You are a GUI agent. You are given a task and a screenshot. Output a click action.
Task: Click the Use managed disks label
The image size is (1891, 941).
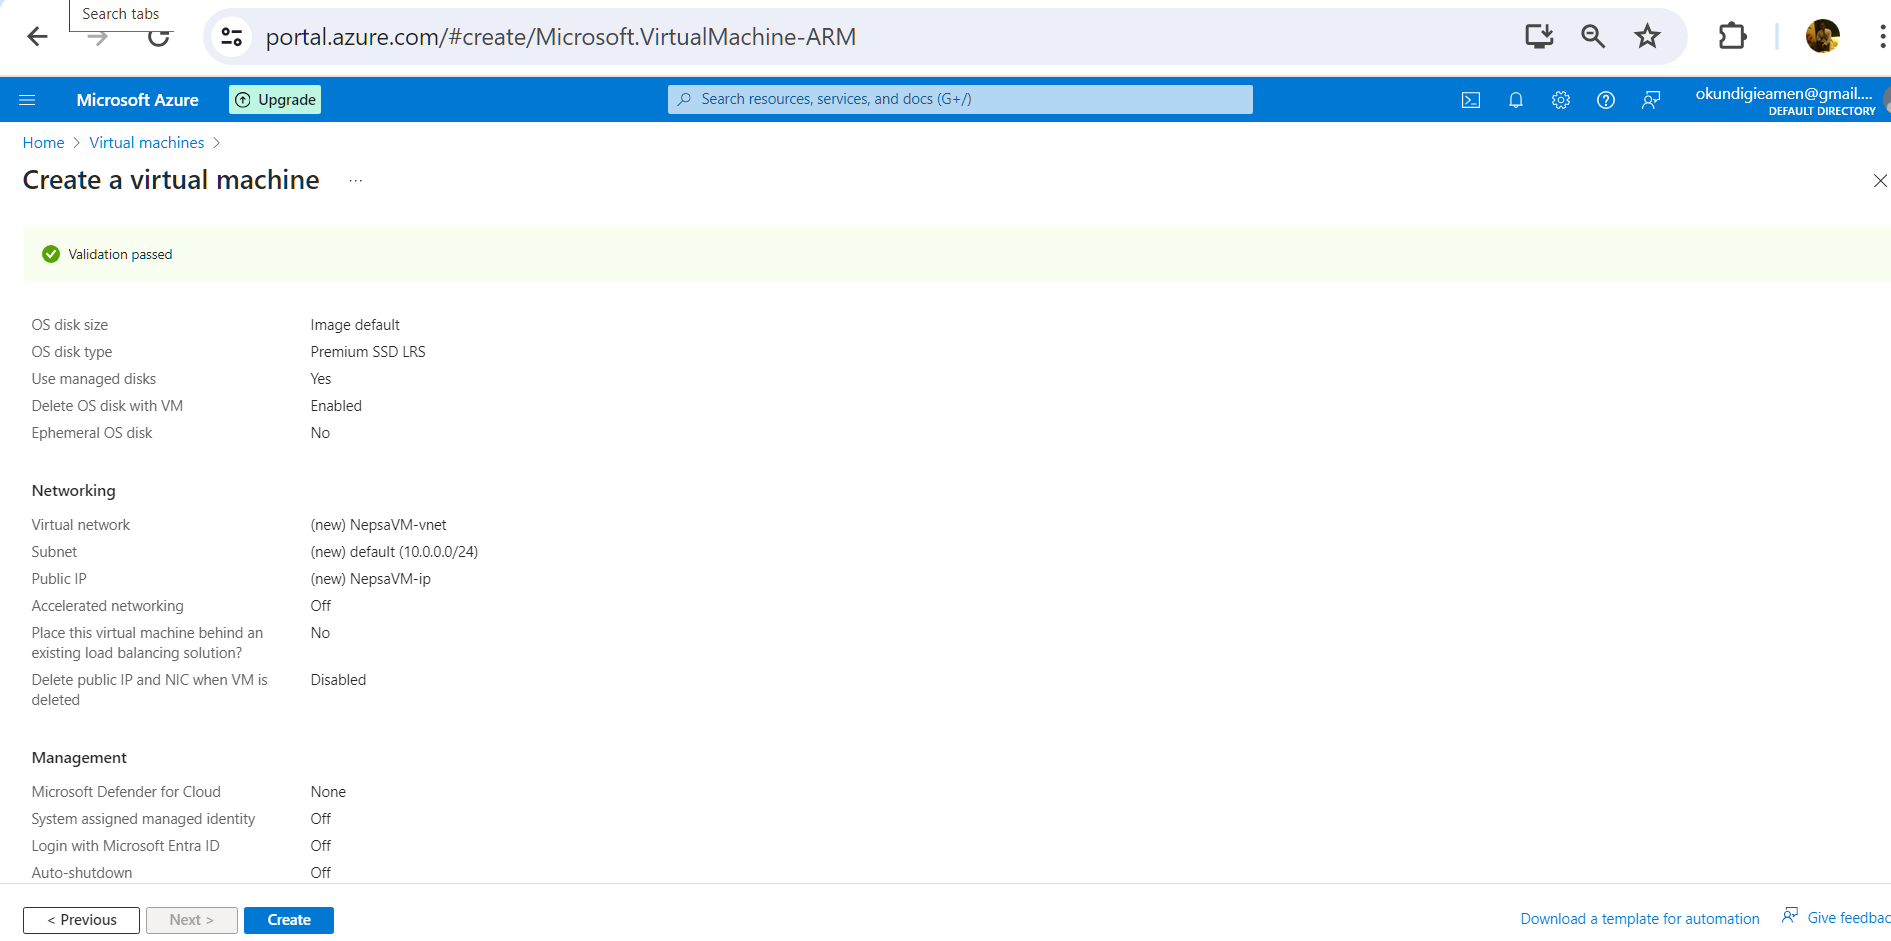coord(94,379)
